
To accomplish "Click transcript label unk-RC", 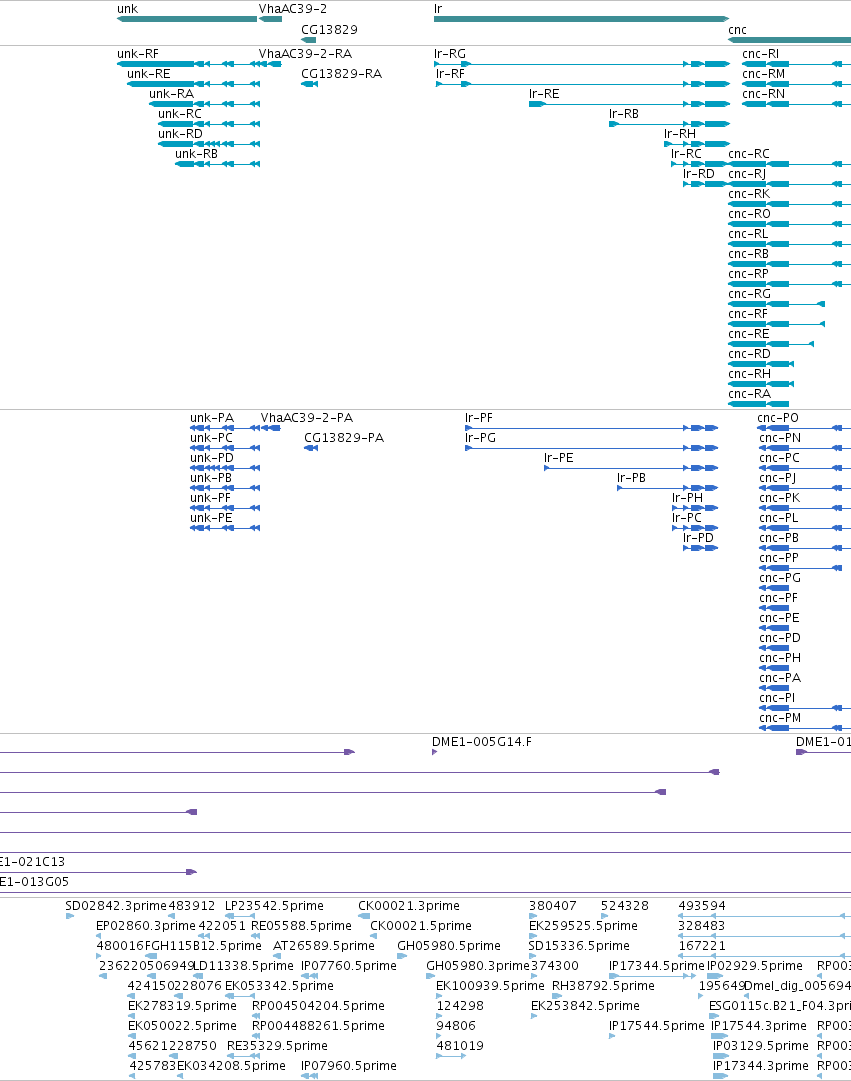I will [x=180, y=114].
